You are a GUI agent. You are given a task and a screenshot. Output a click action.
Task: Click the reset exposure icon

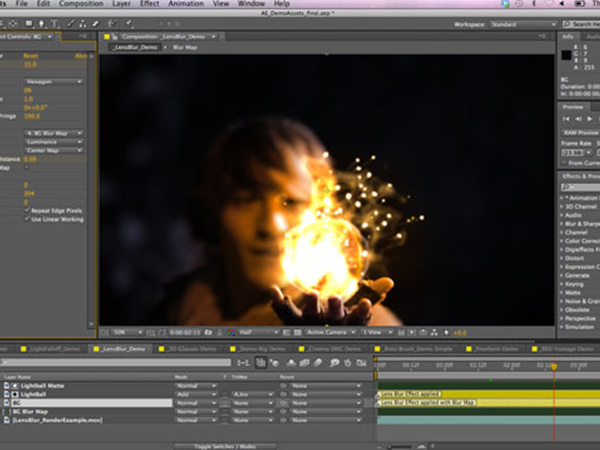(x=446, y=333)
